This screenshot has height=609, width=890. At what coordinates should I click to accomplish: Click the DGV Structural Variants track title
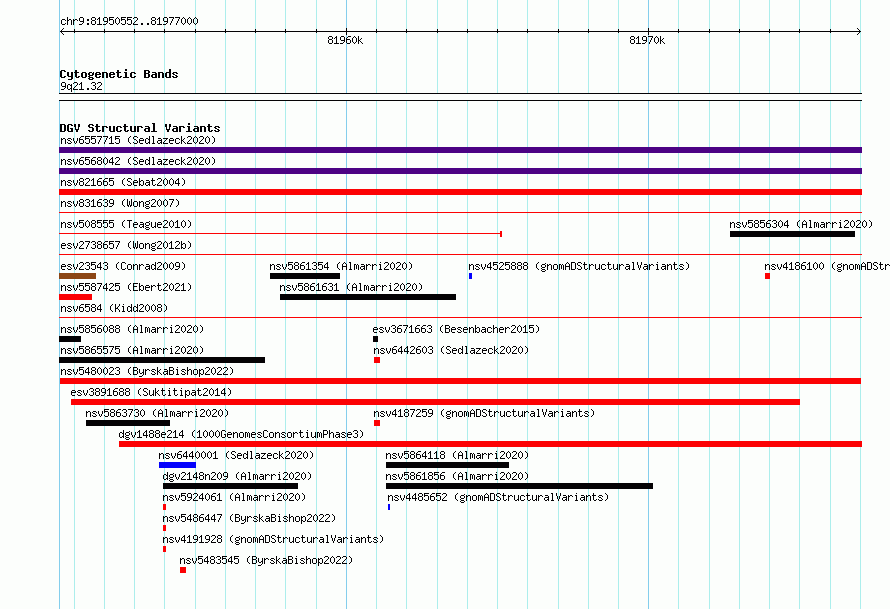(x=140, y=128)
